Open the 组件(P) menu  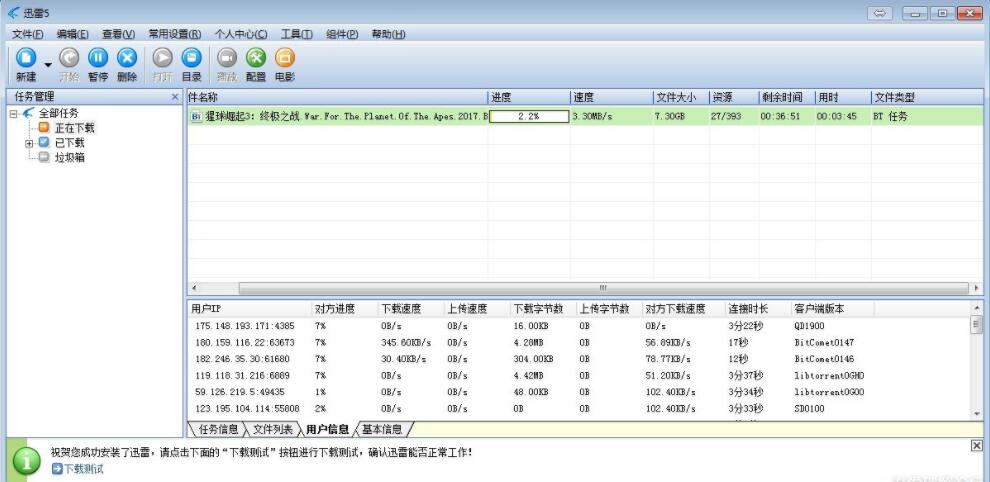[x=342, y=34]
